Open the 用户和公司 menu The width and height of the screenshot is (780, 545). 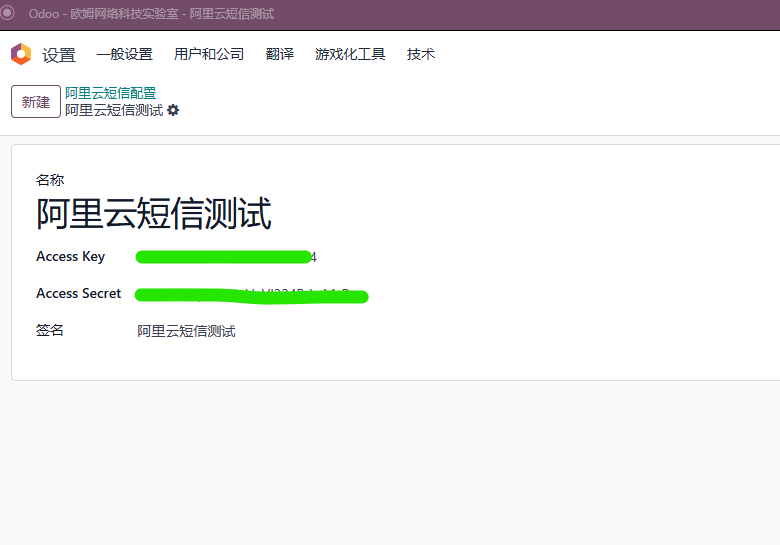click(x=209, y=54)
